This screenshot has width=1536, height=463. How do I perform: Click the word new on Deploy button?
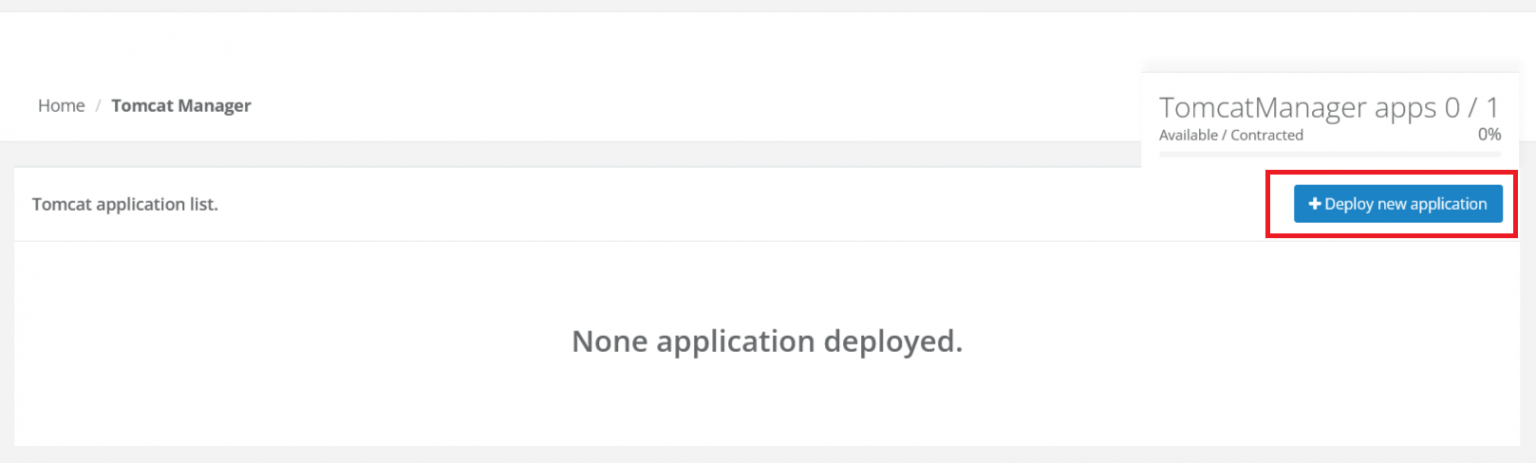click(1391, 204)
